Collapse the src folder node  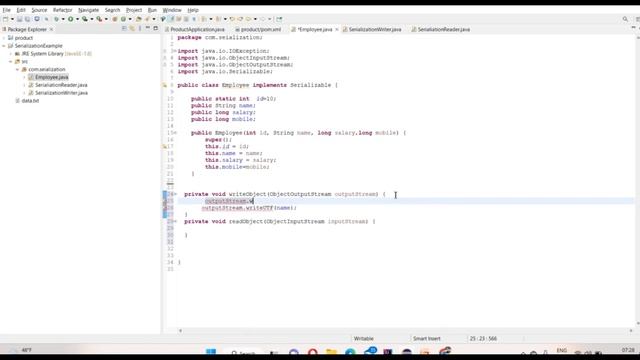pyautogui.click(x=11, y=61)
